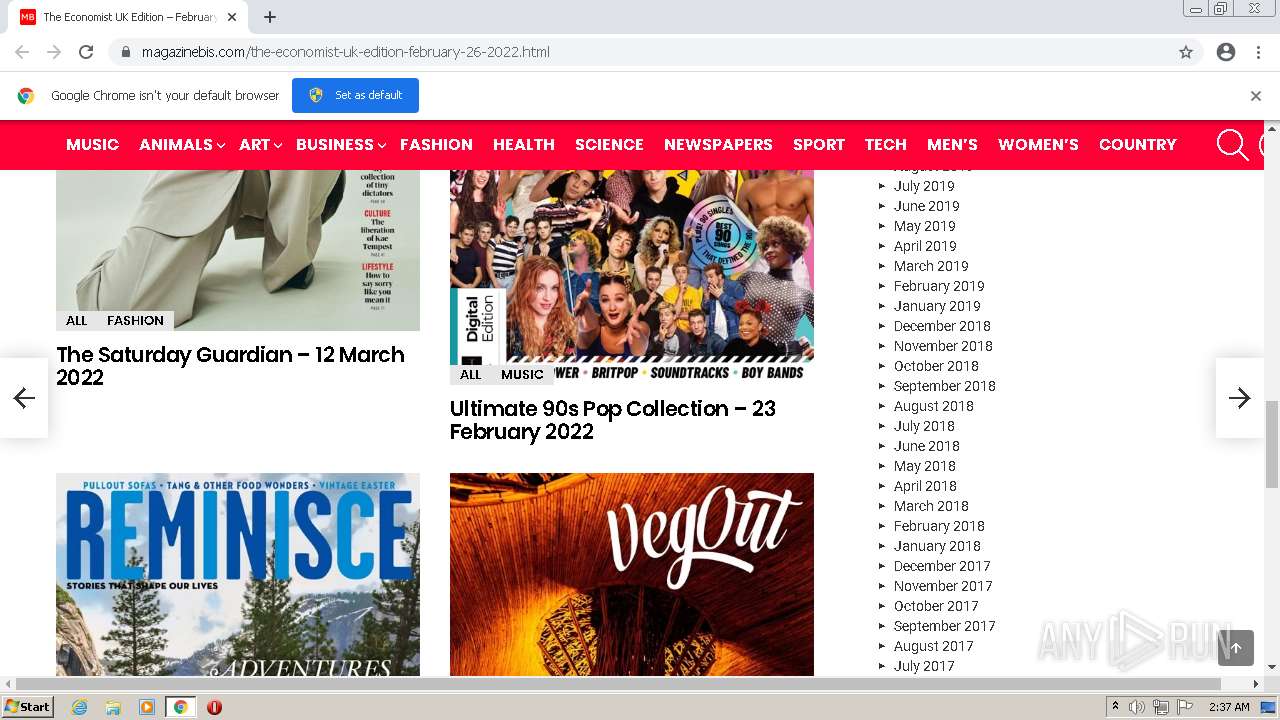Viewport: 1280px width, 720px height.
Task: Open the Chrome three-dot menu
Action: [x=1258, y=52]
